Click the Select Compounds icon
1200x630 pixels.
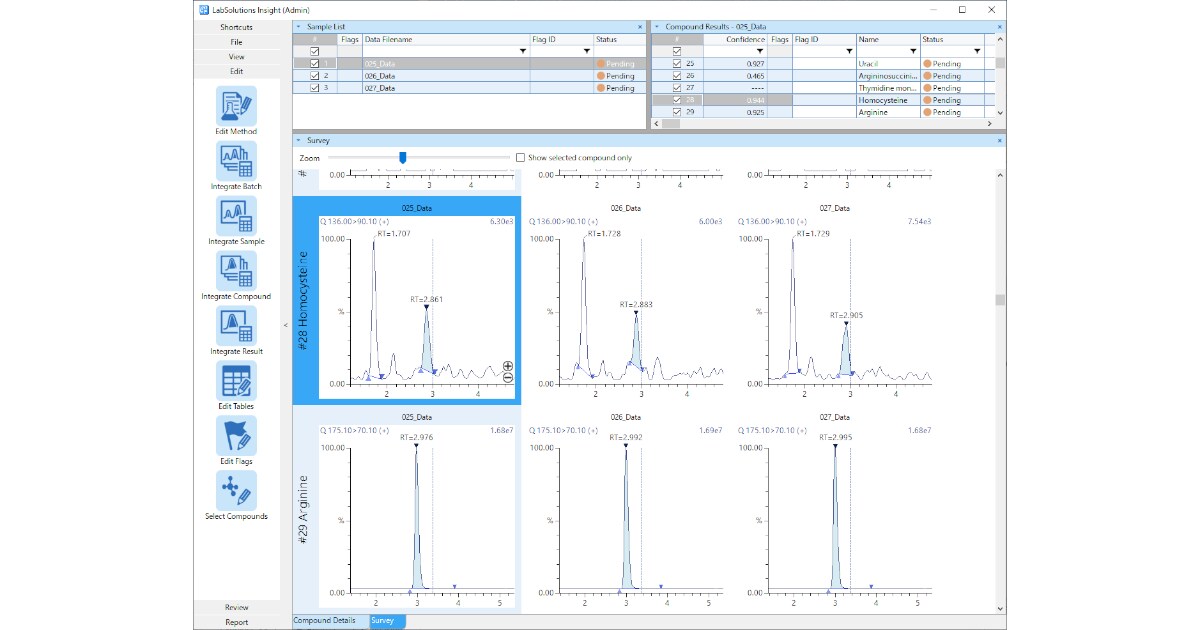(x=236, y=491)
